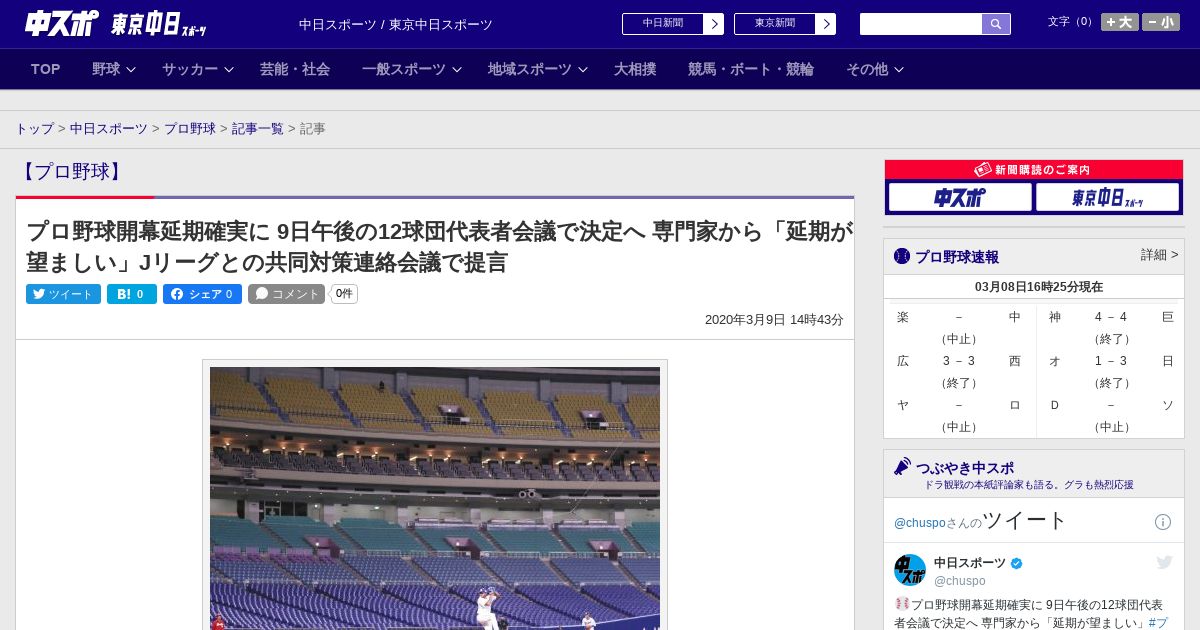
Task: Expand the 地域スポーツ menu chevron
Action: point(583,70)
